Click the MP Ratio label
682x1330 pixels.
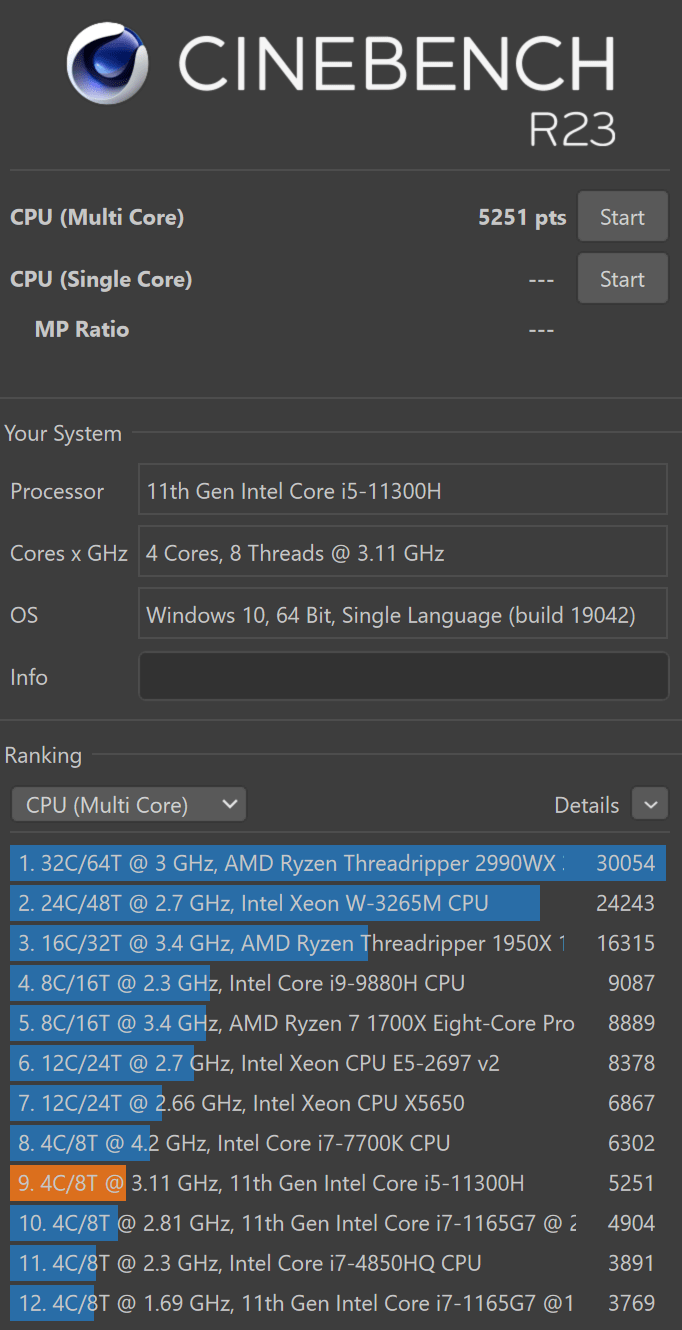(82, 329)
